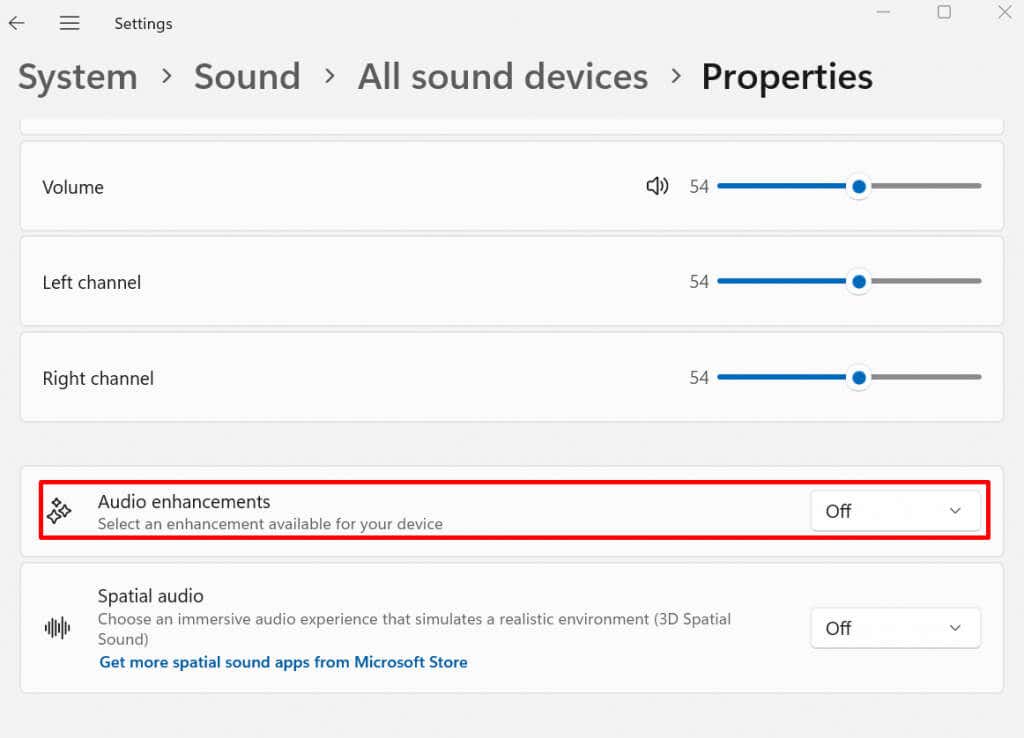Navigate to the System breadcrumb
1024x738 pixels.
pyautogui.click(x=78, y=77)
